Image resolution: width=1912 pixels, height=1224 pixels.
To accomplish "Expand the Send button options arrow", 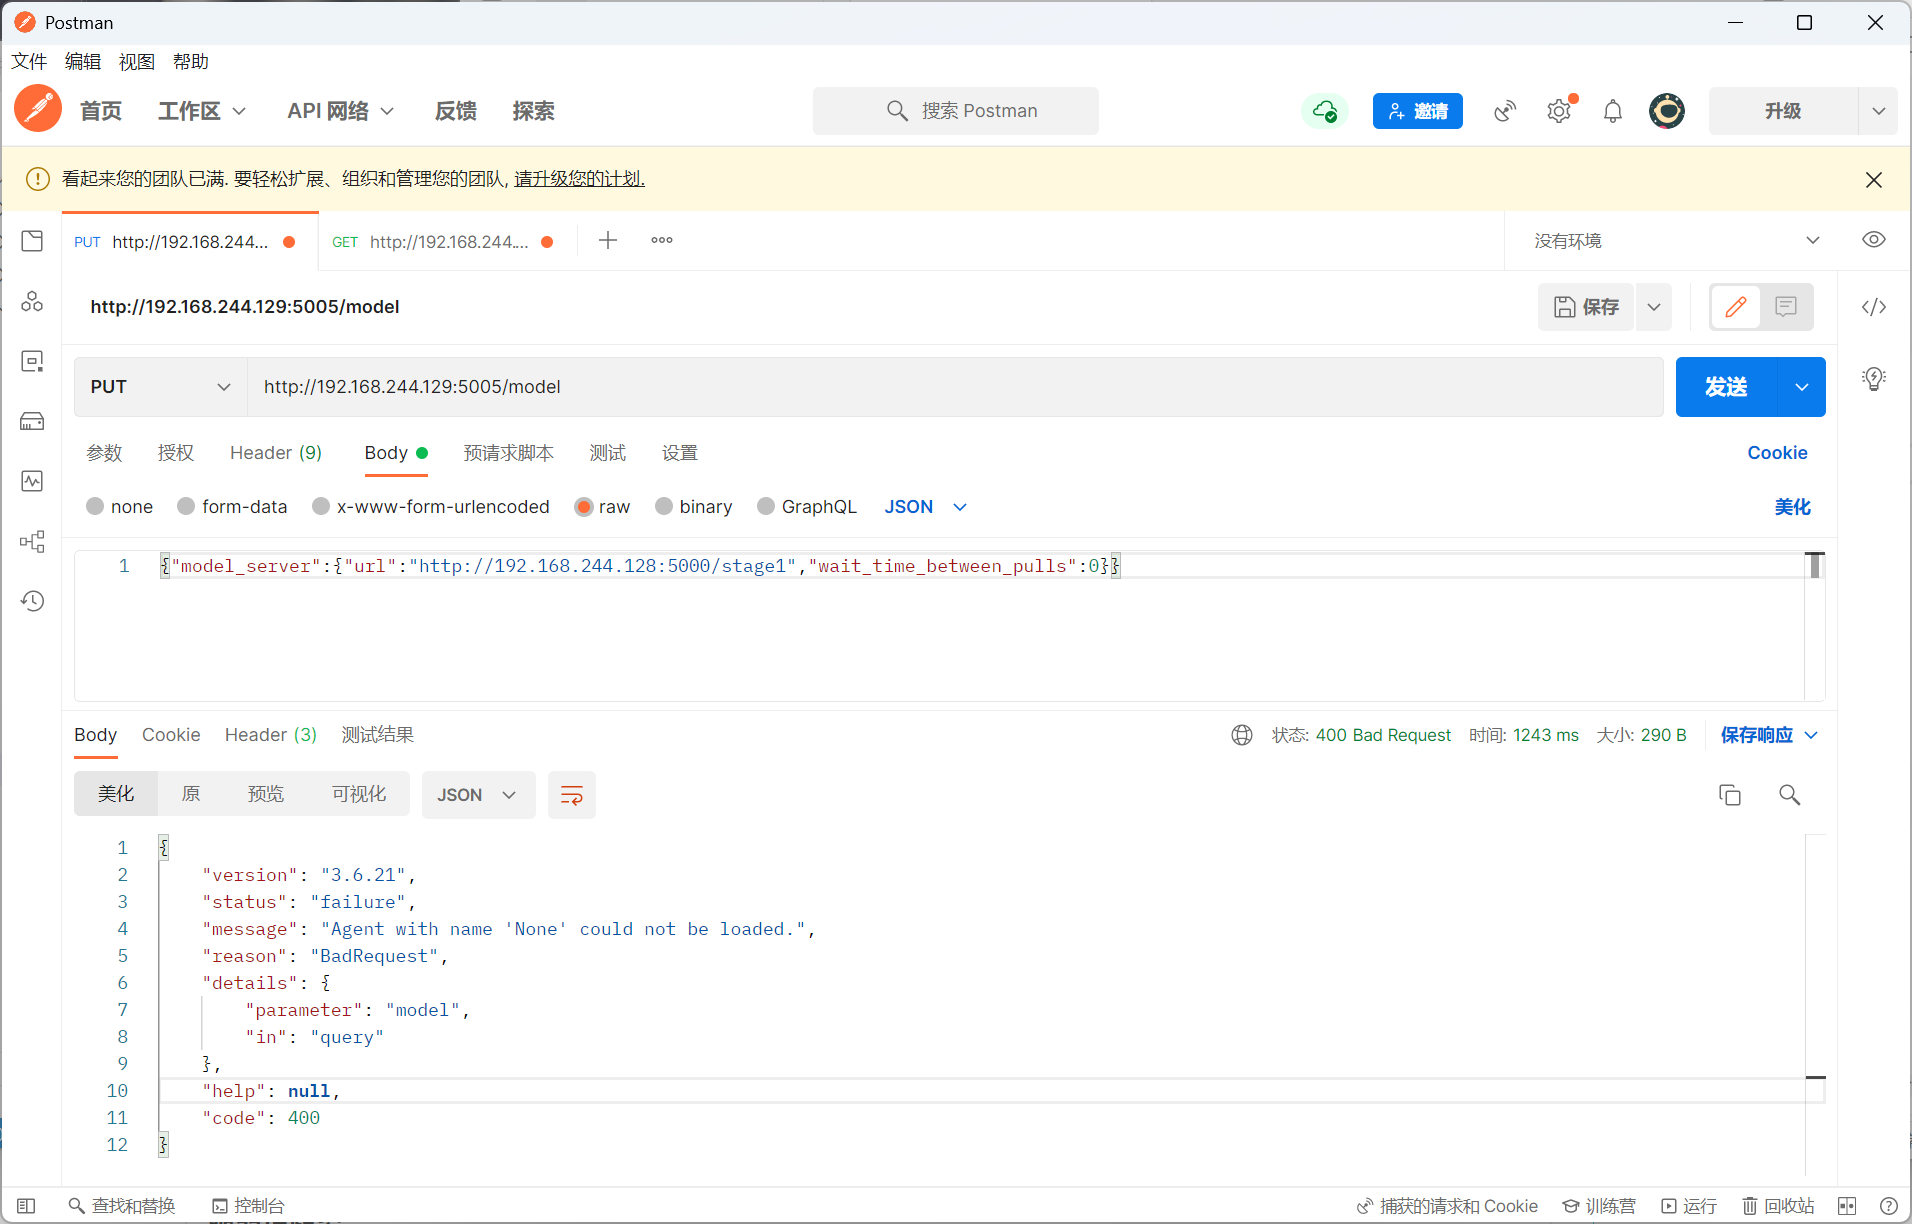I will 1802,387.
